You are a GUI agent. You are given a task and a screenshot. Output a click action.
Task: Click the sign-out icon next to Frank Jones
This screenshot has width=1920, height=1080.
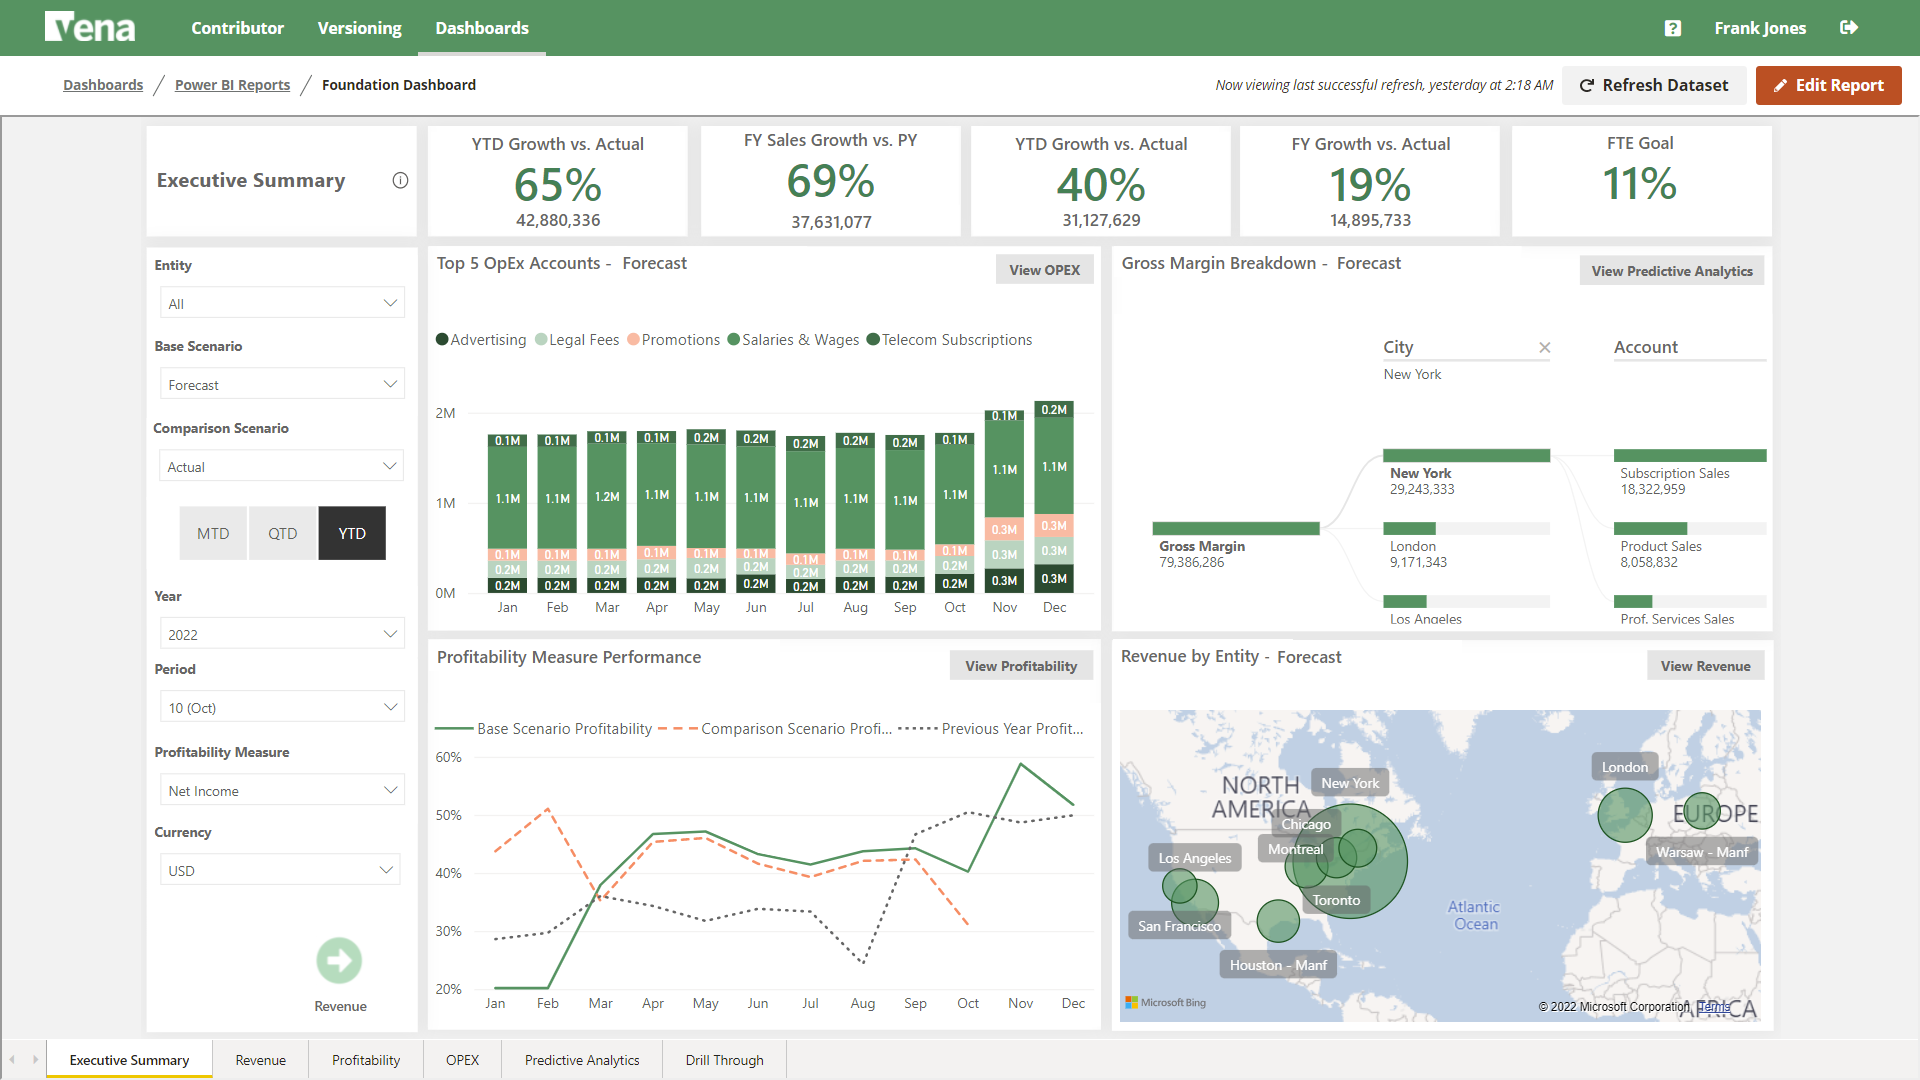pos(1850,28)
